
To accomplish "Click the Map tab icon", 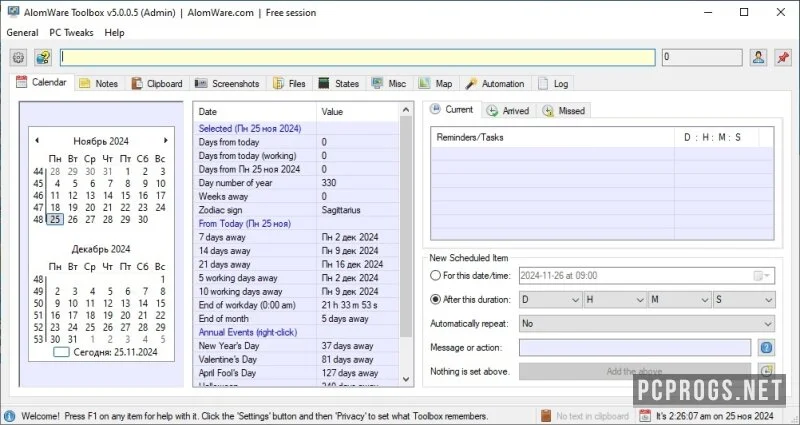I will 424,83.
